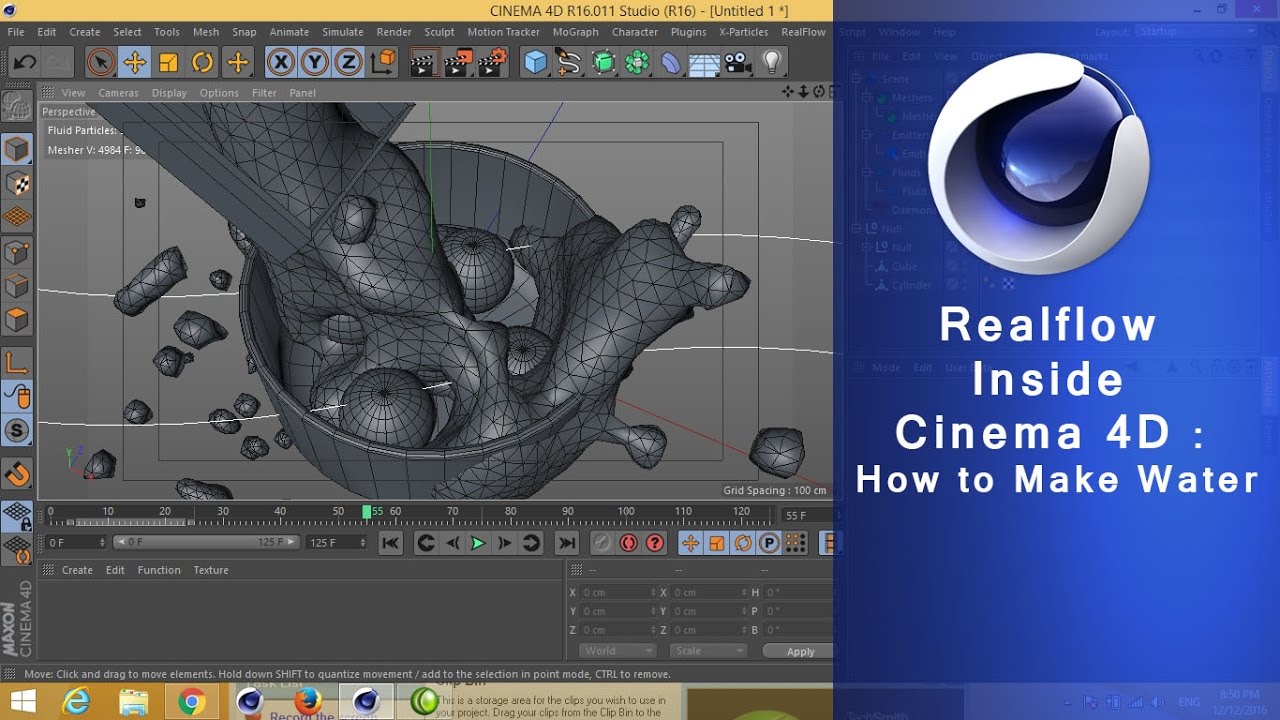Undo the last action with the Undo arrow

point(24,63)
